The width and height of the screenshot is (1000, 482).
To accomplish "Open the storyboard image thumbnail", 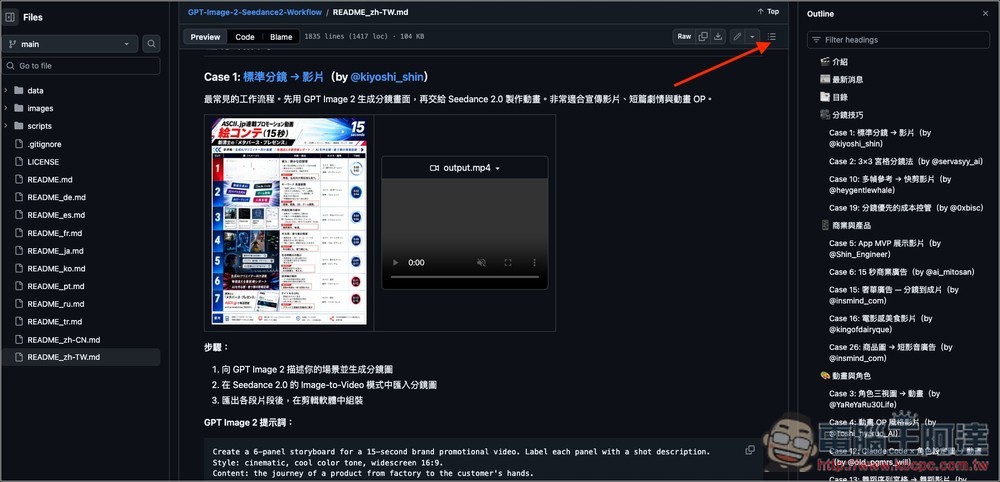I will (289, 221).
